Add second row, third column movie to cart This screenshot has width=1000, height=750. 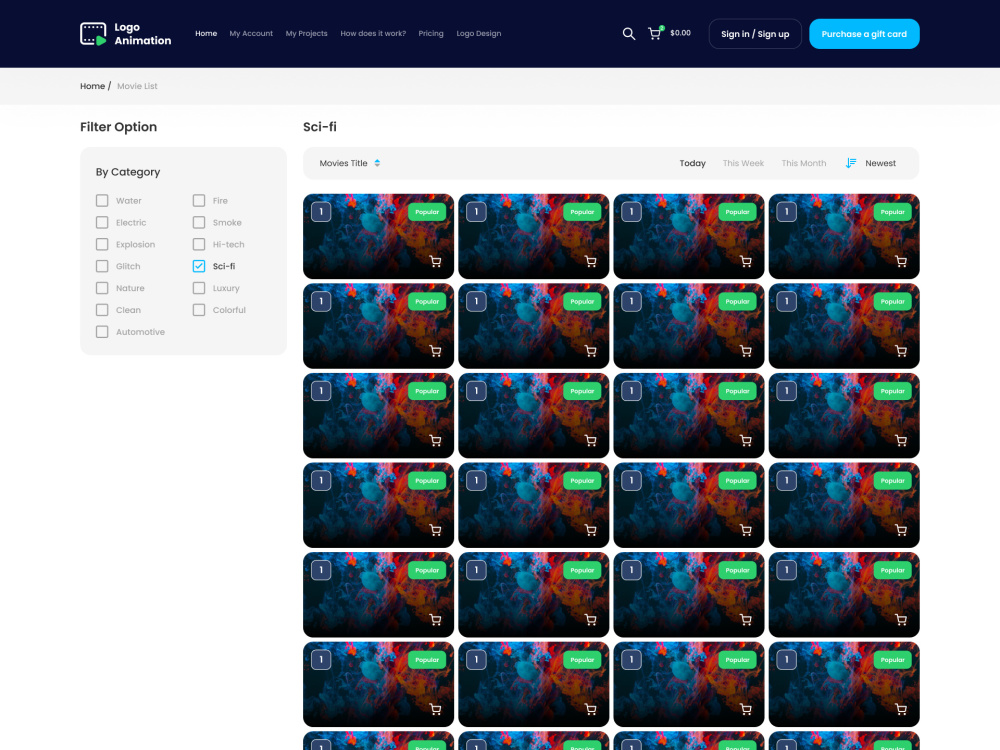(746, 351)
